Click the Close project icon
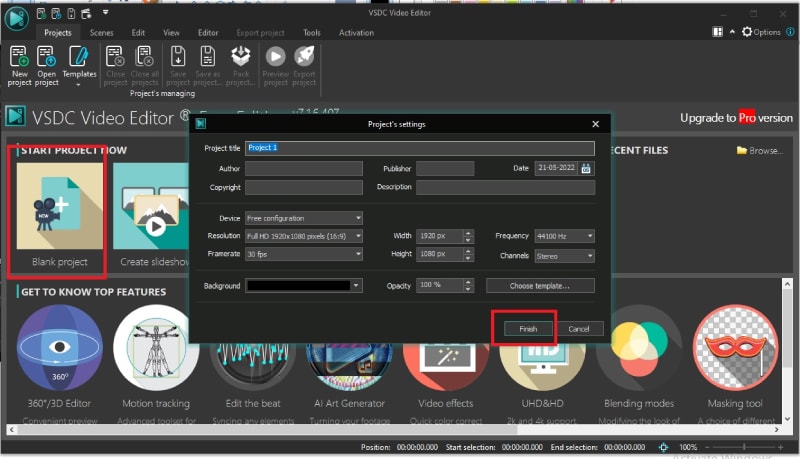Viewport: 800px width, 459px height. [x=115, y=57]
